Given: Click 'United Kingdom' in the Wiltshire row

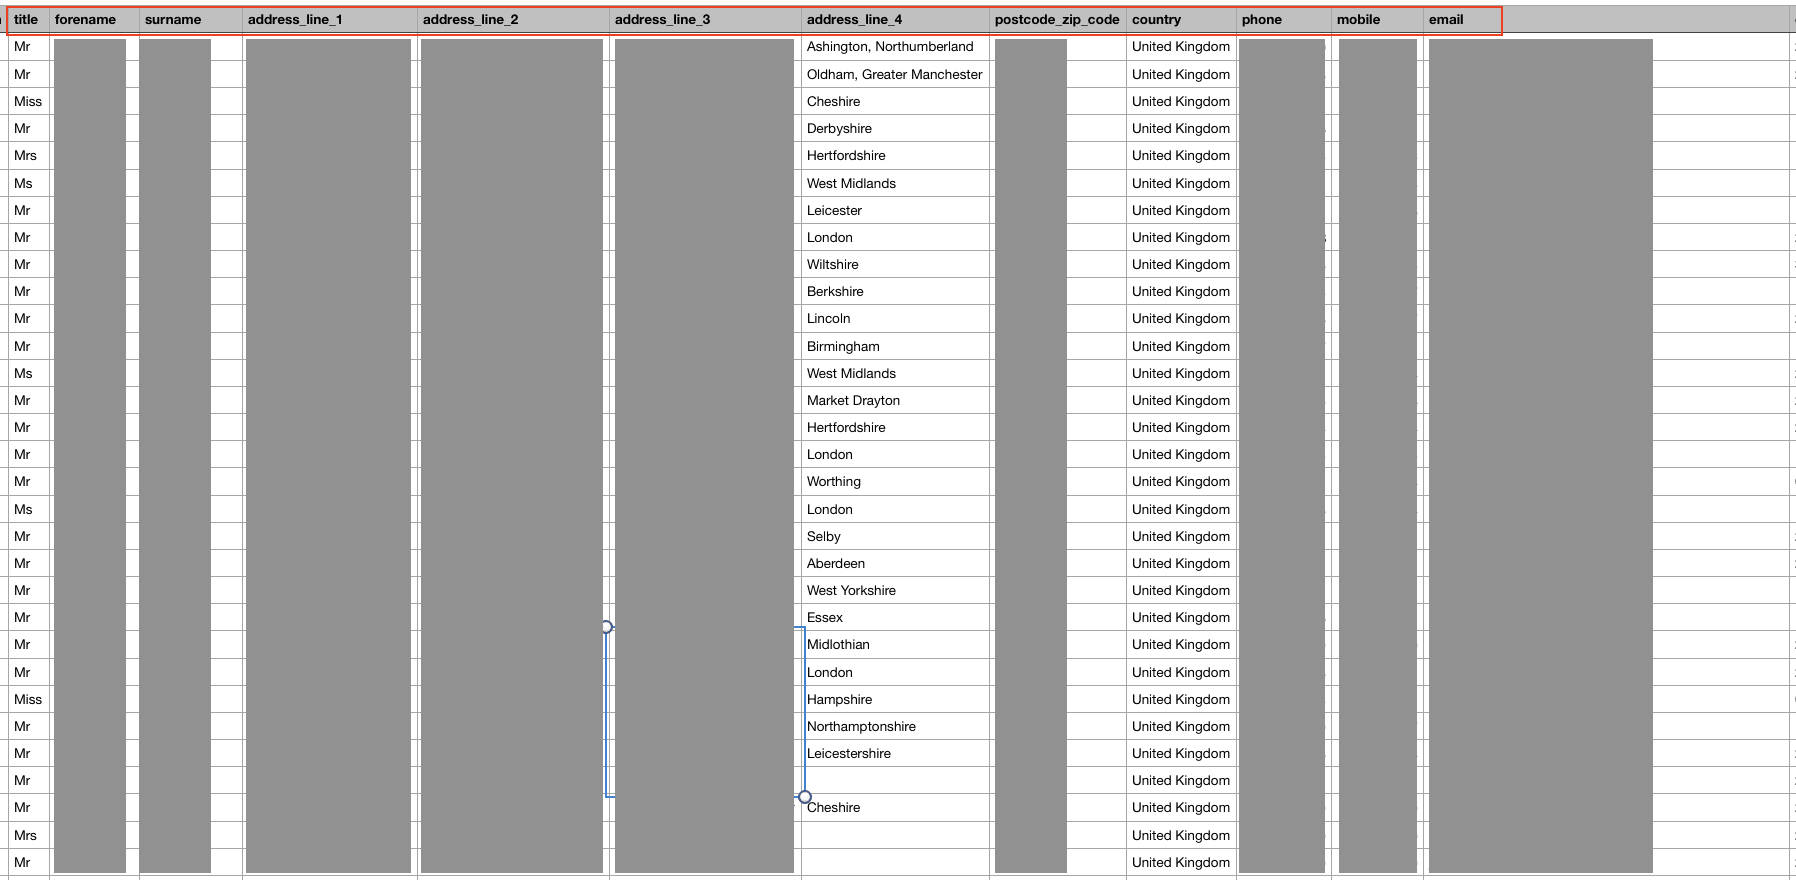Looking at the screenshot, I should (x=1181, y=264).
